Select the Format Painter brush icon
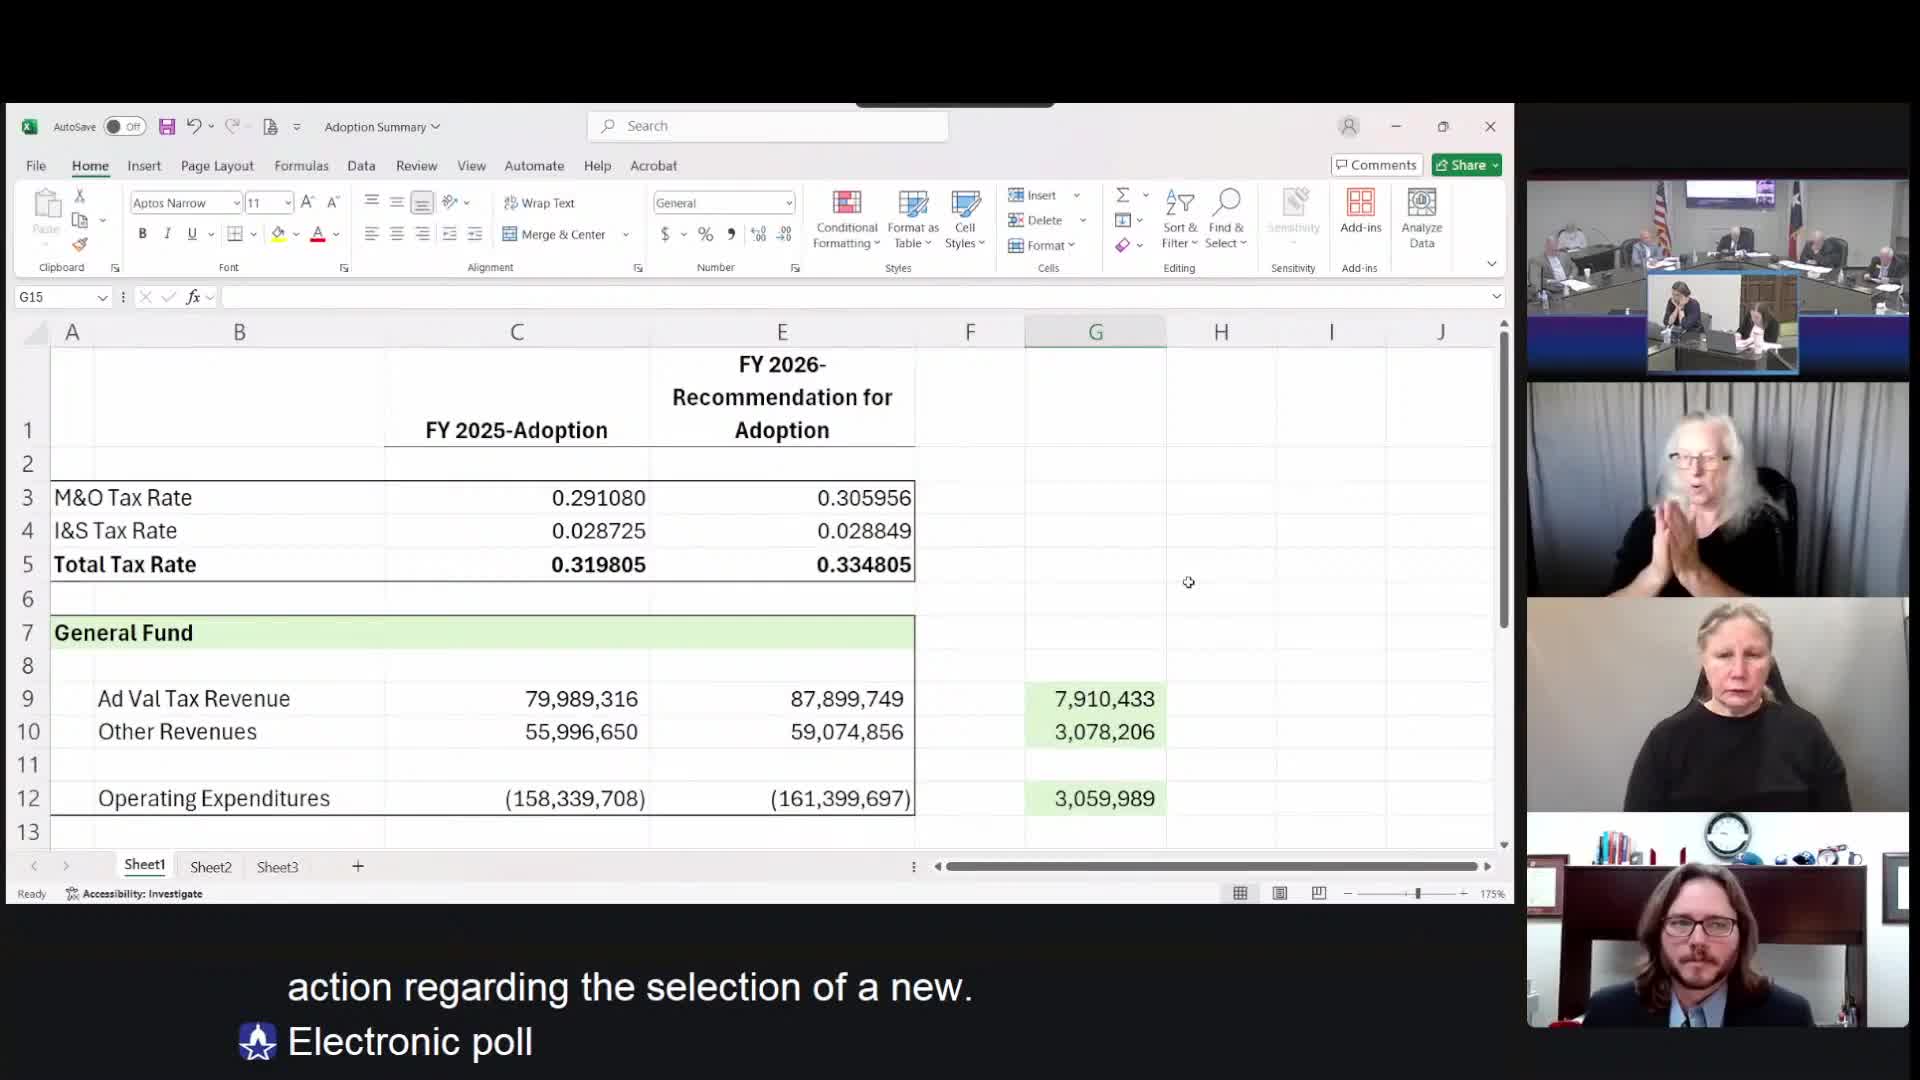This screenshot has height=1080, width=1920. tap(80, 245)
